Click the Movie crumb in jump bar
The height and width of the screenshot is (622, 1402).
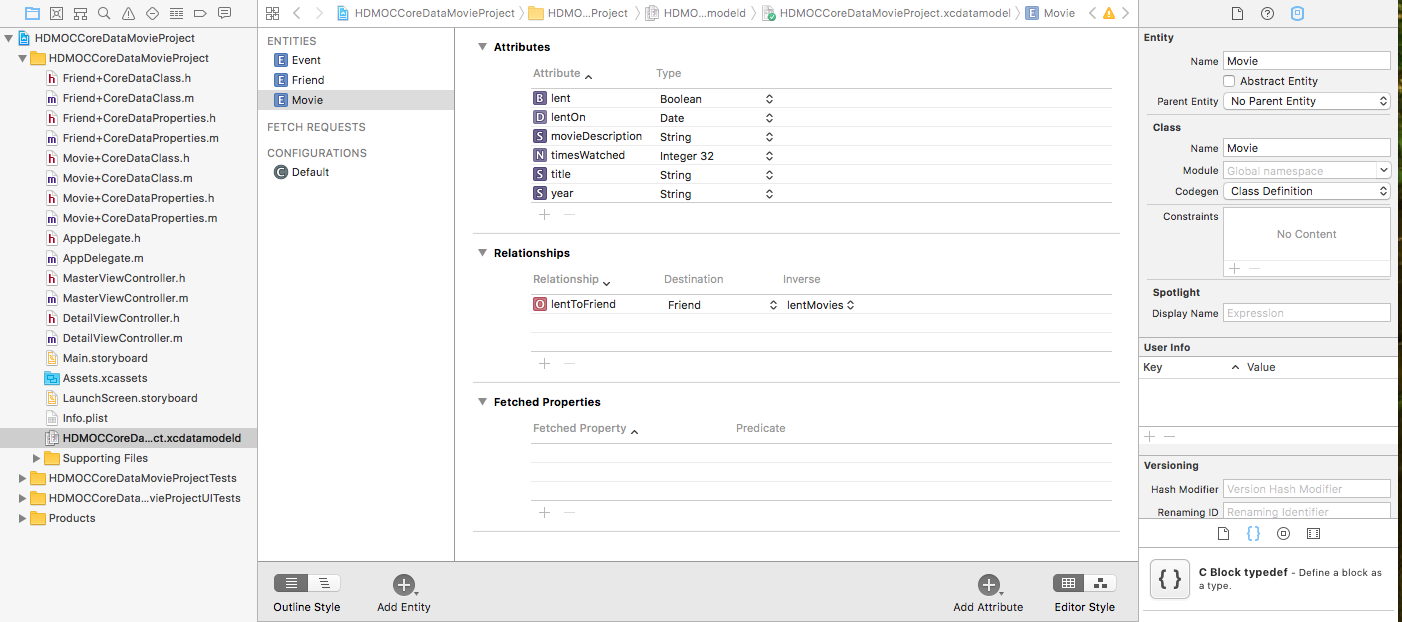pos(1050,13)
